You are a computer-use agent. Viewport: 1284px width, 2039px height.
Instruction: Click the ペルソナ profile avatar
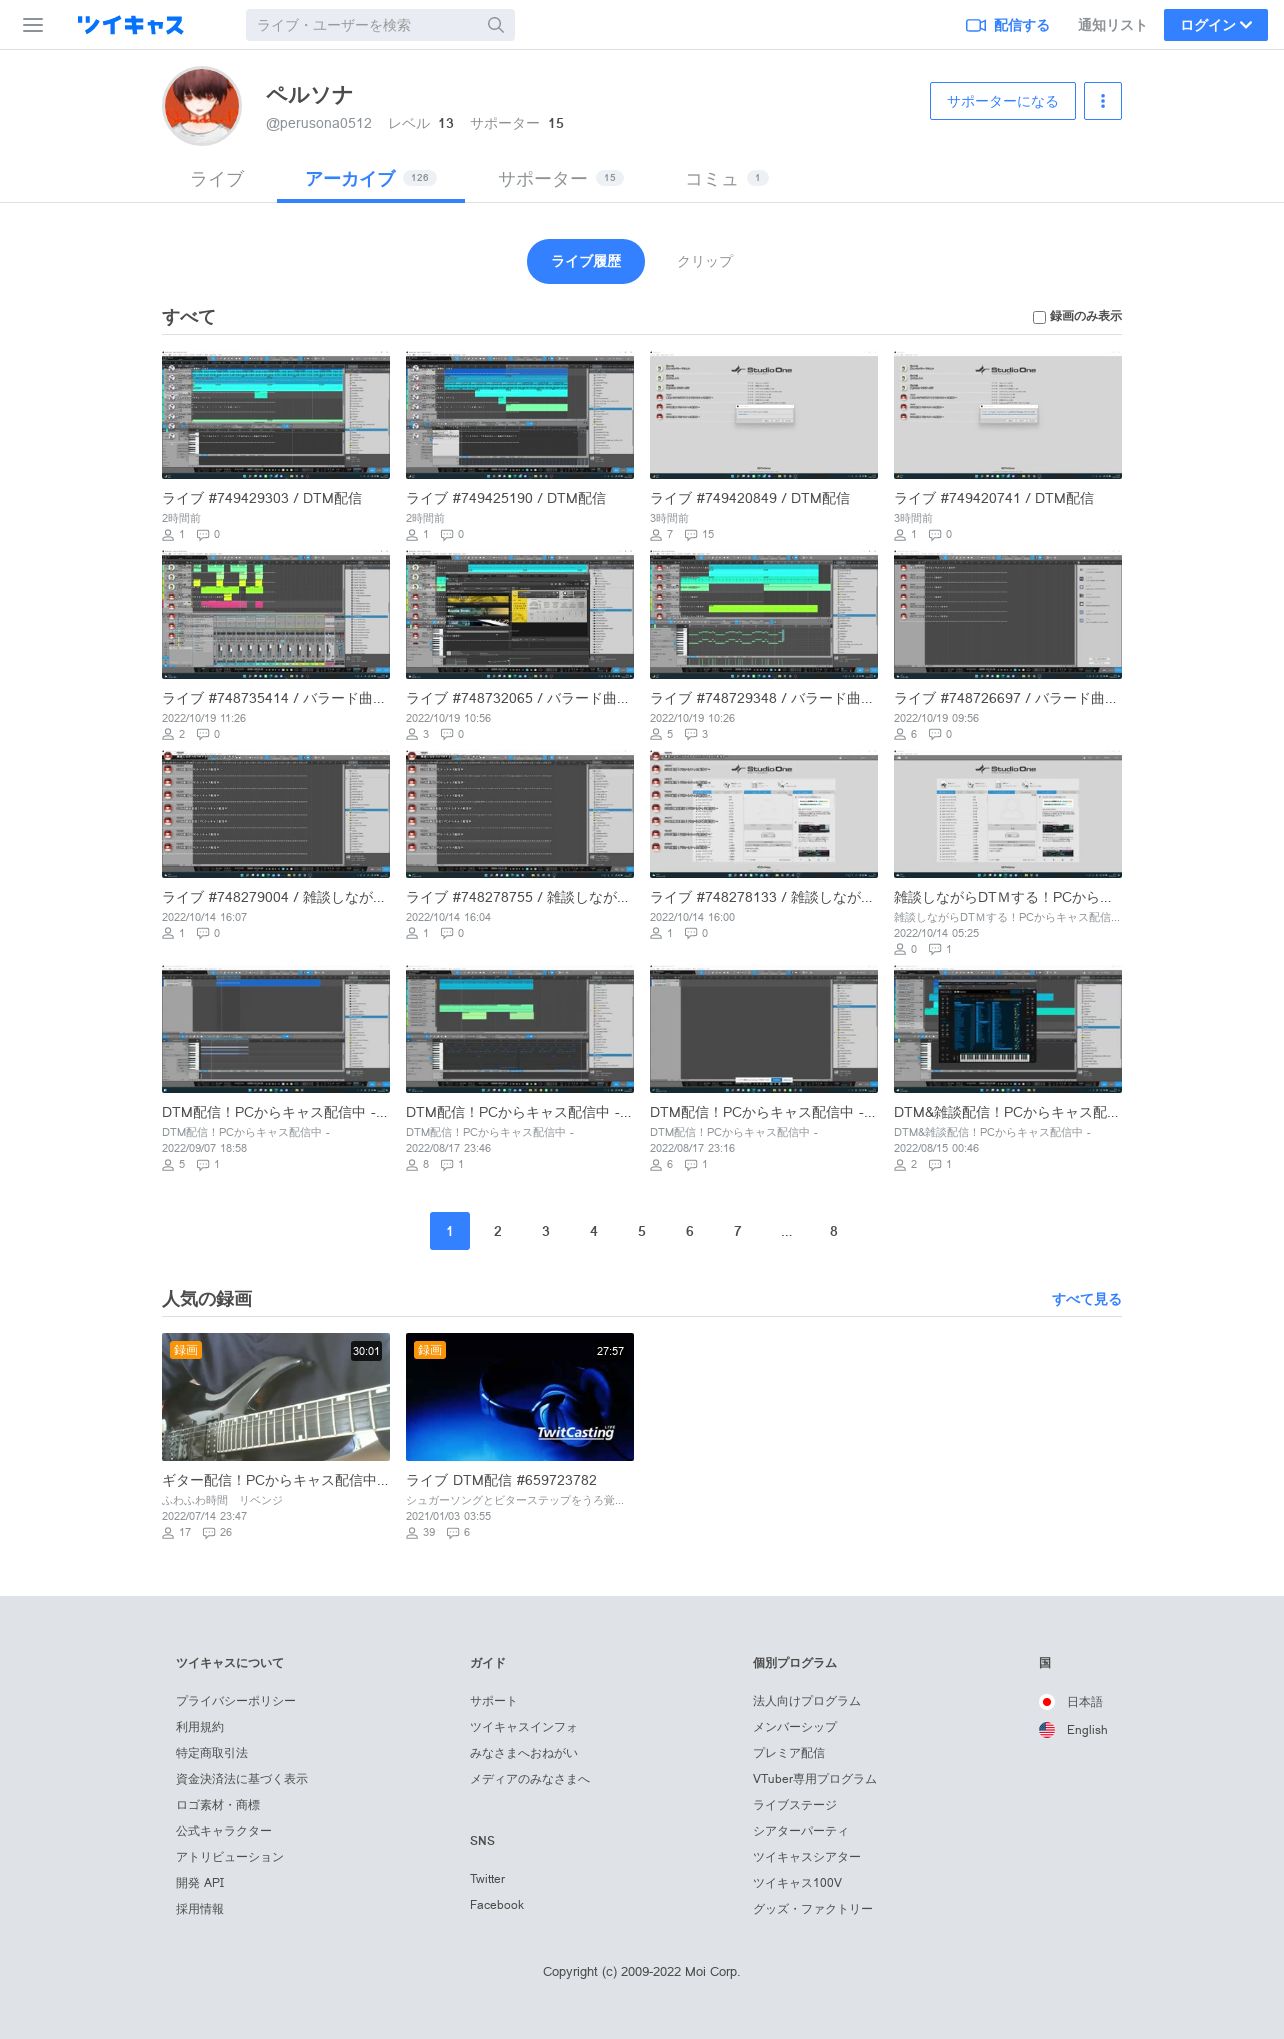pyautogui.click(x=202, y=106)
